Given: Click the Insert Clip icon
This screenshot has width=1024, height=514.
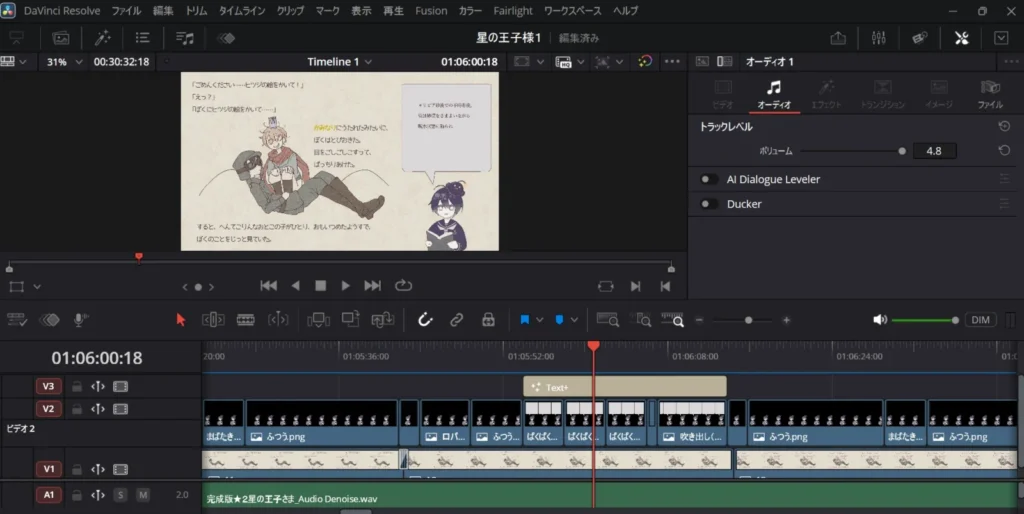Looking at the screenshot, I should [319, 319].
